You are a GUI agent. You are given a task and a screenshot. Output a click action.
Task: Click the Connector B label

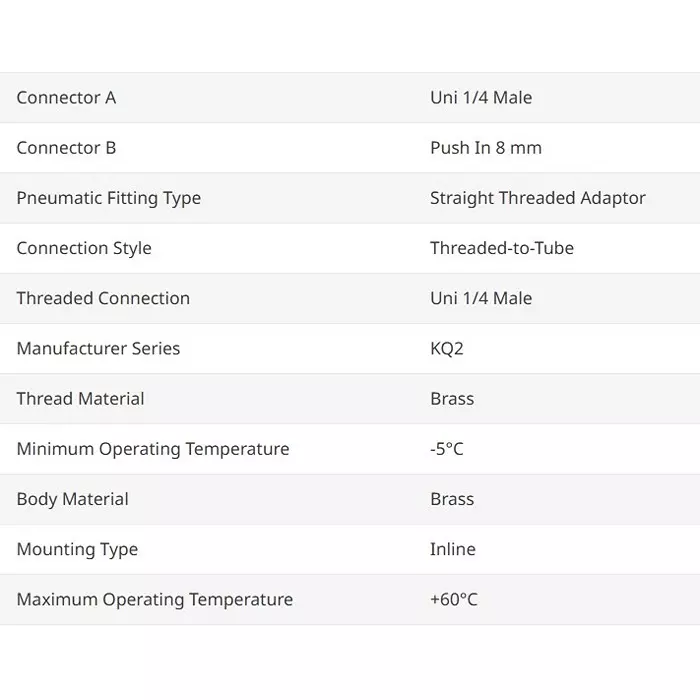(x=66, y=148)
